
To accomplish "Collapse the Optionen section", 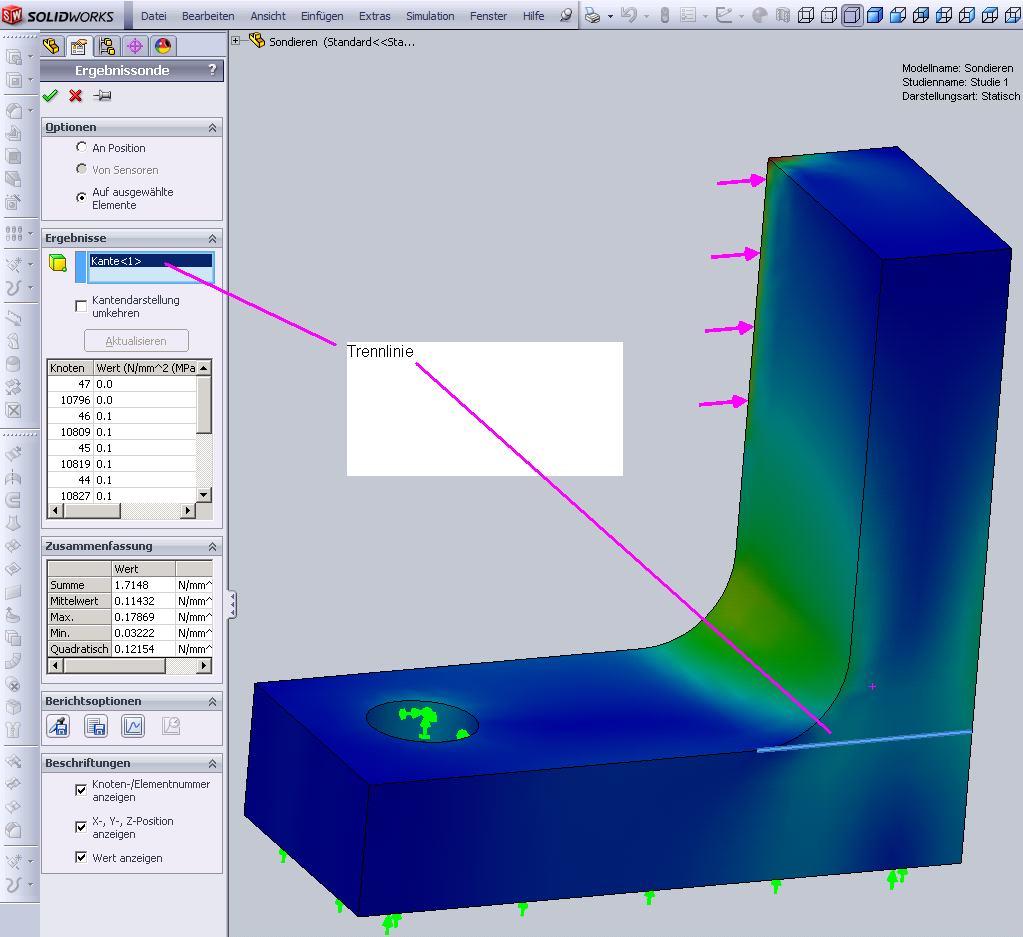I will point(212,128).
